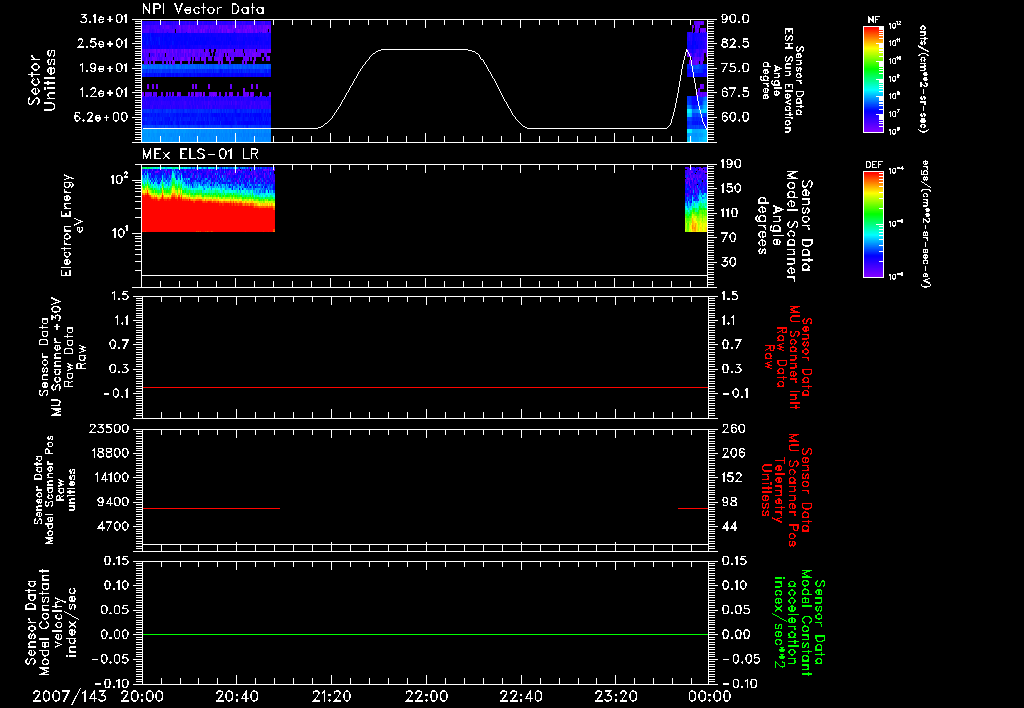Click the 4700 scanner position tick value

pyautogui.click(x=112, y=526)
